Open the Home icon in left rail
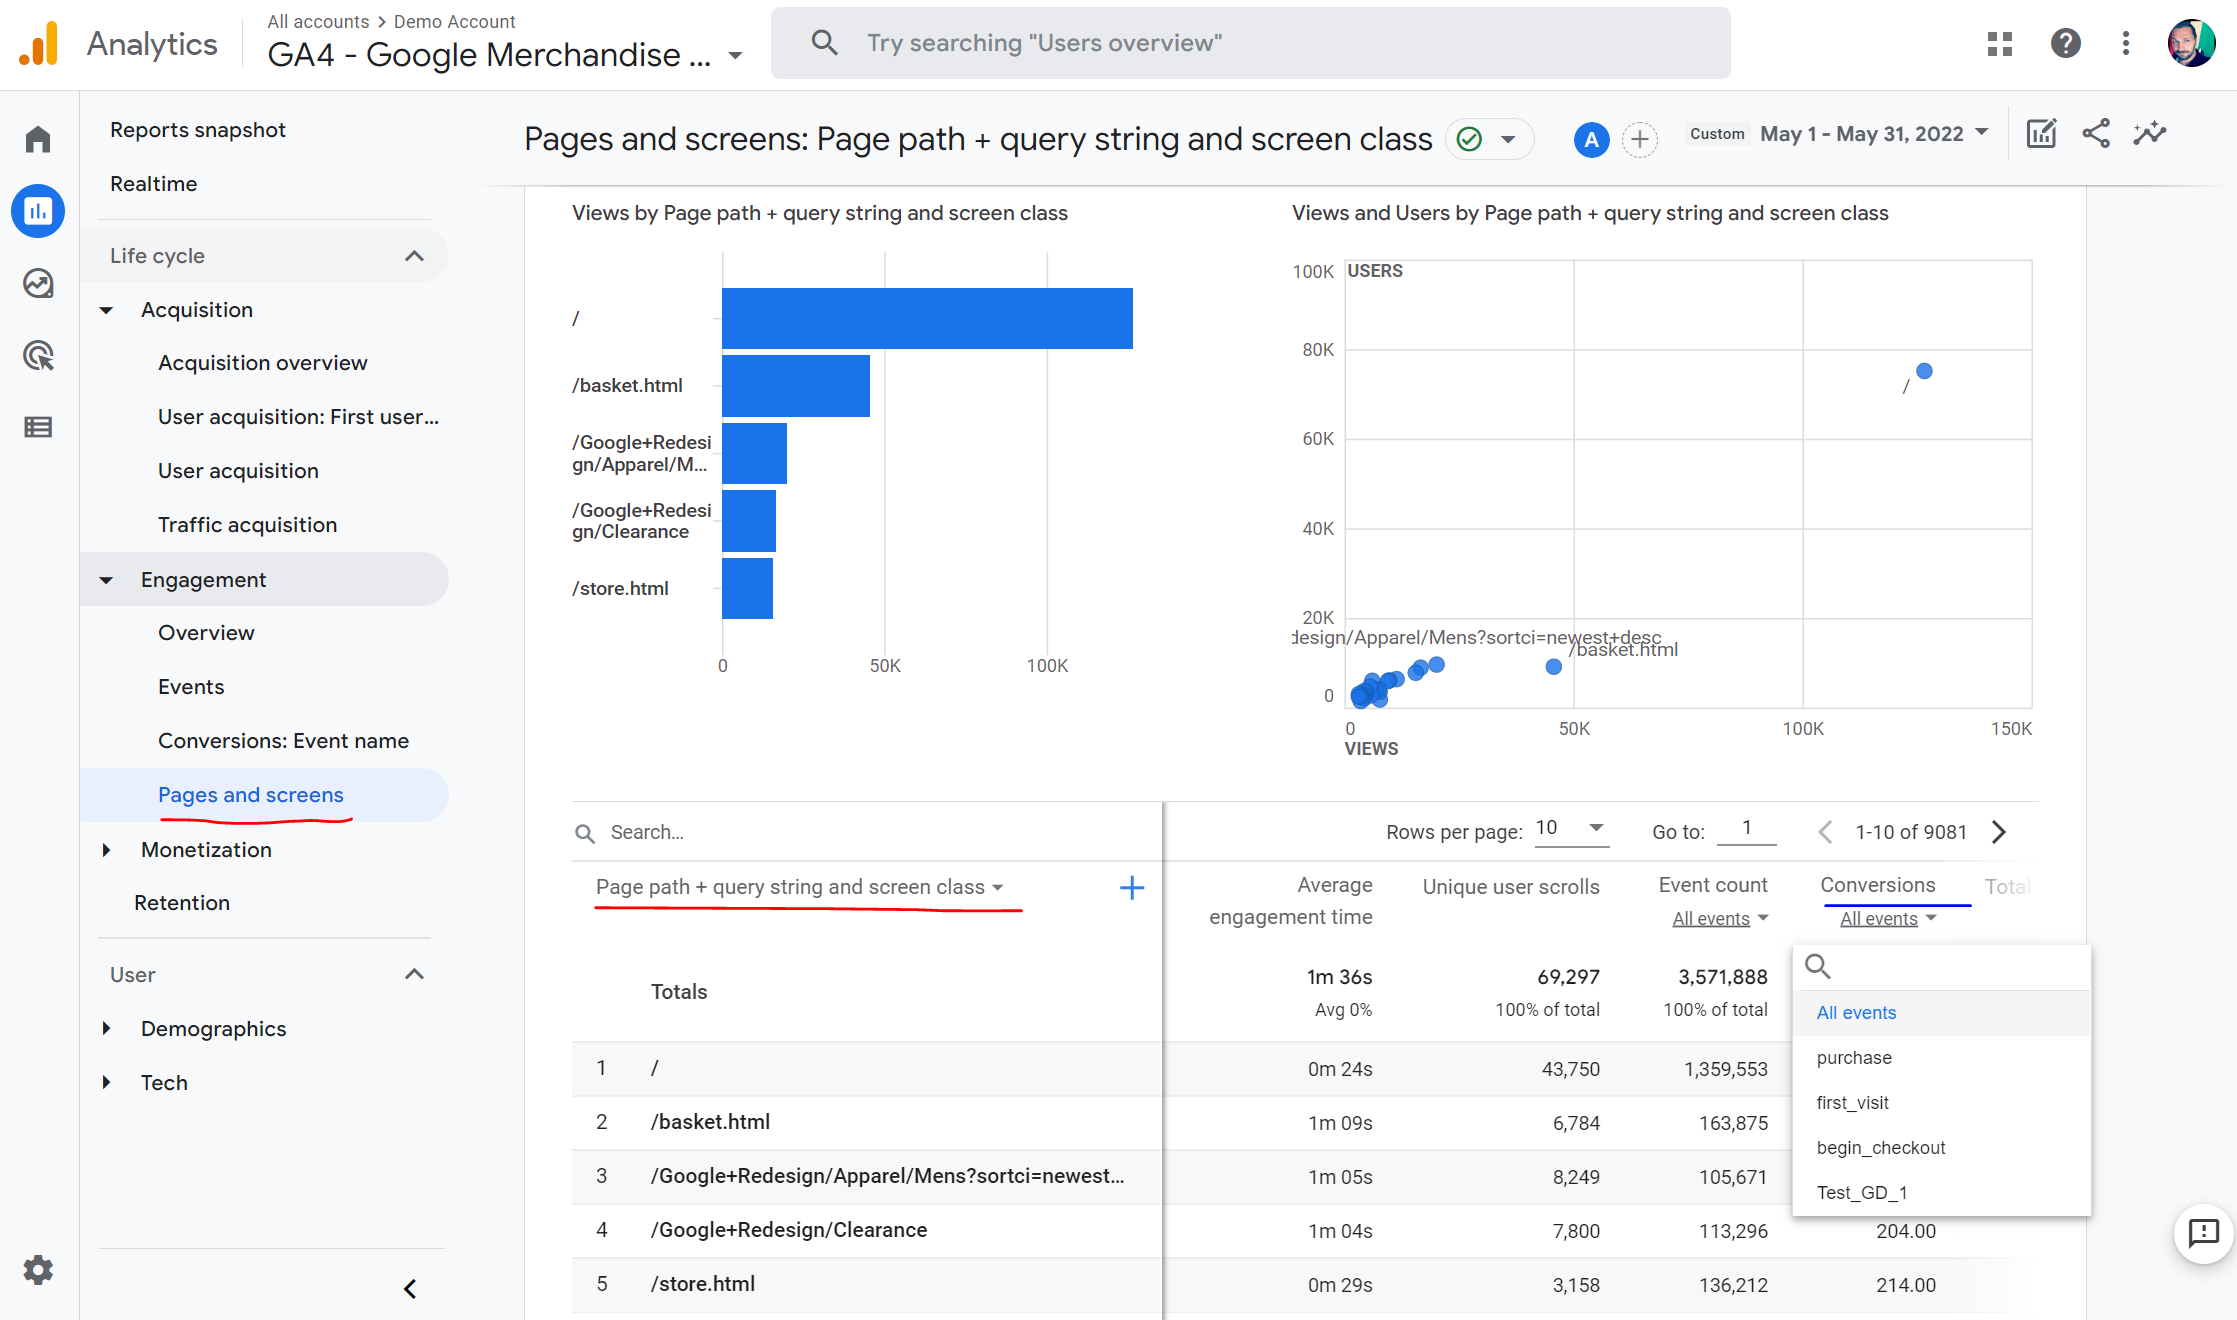Image resolution: width=2237 pixels, height=1320 pixels. point(38,139)
